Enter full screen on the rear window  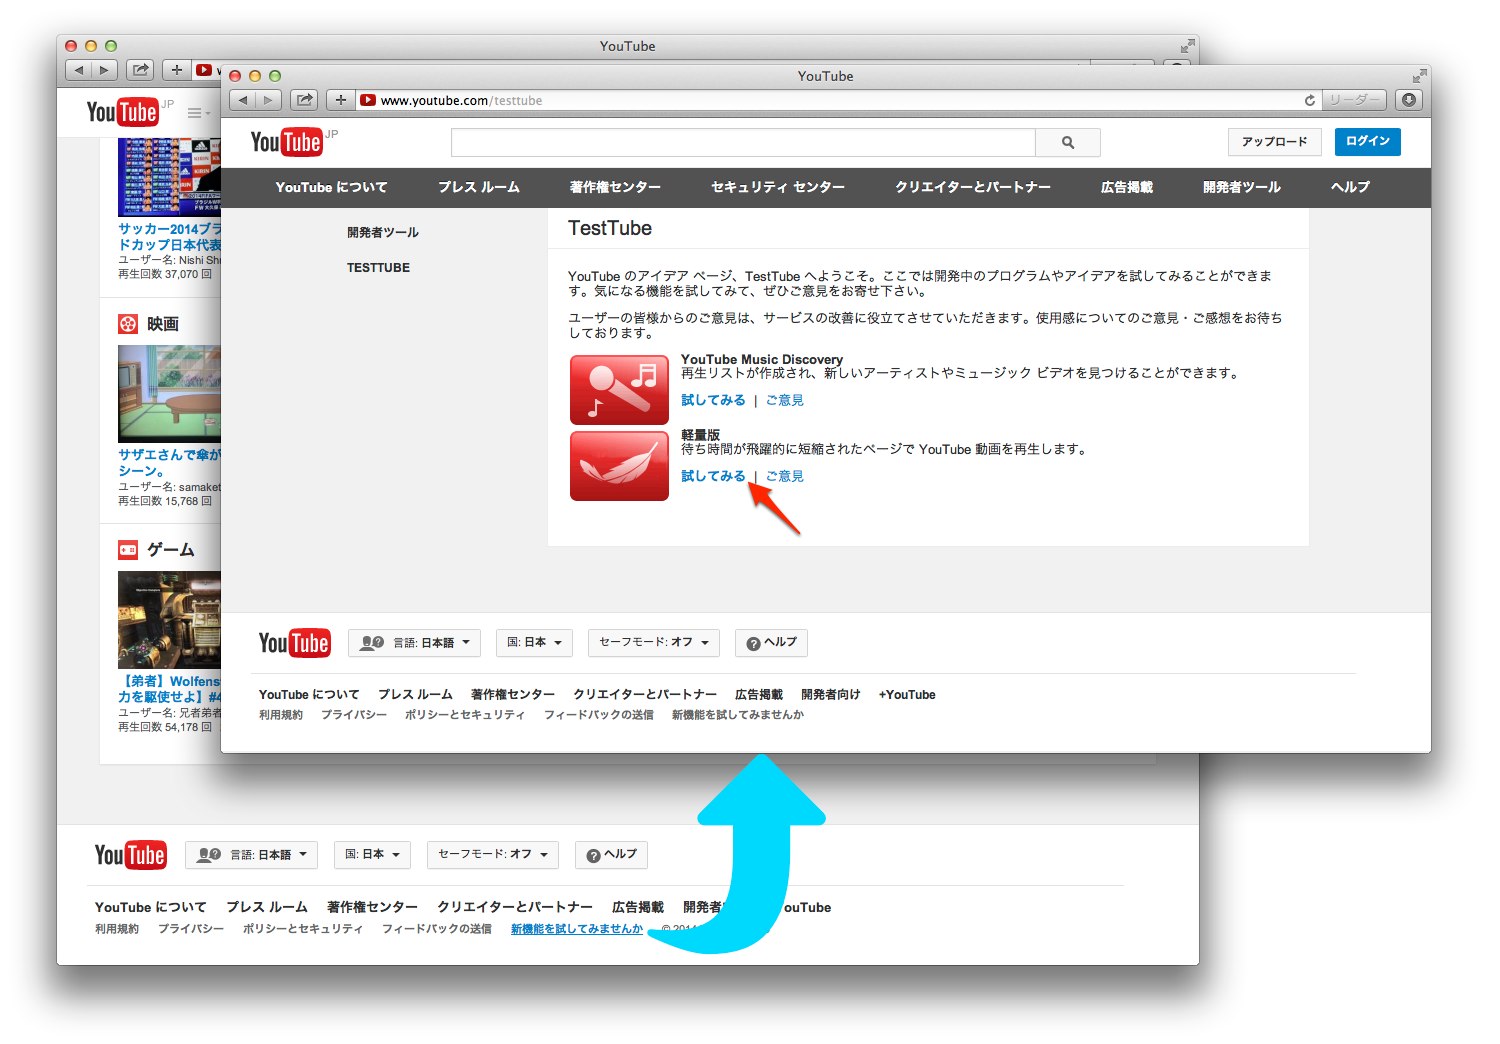click(1187, 46)
